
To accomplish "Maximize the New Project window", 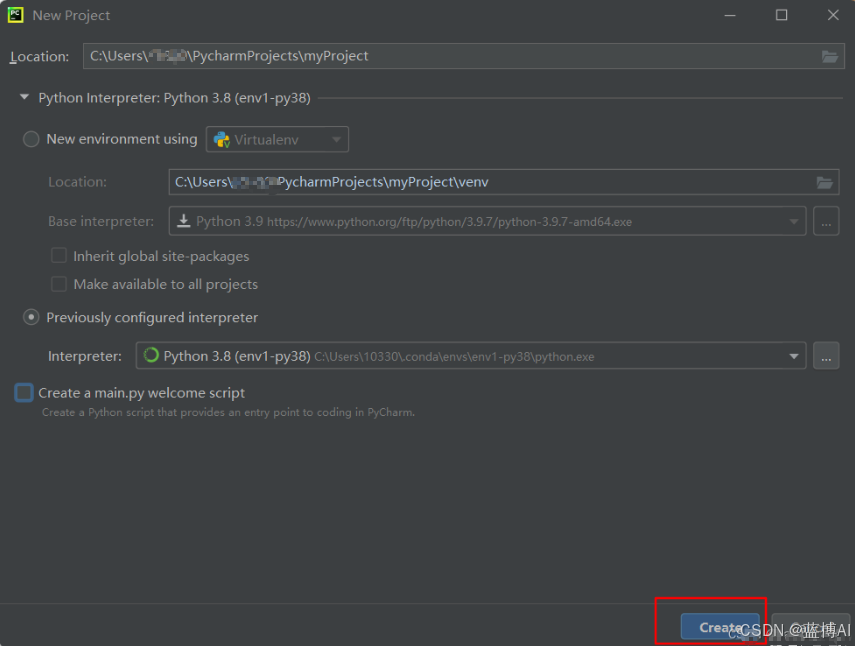I will pos(781,15).
